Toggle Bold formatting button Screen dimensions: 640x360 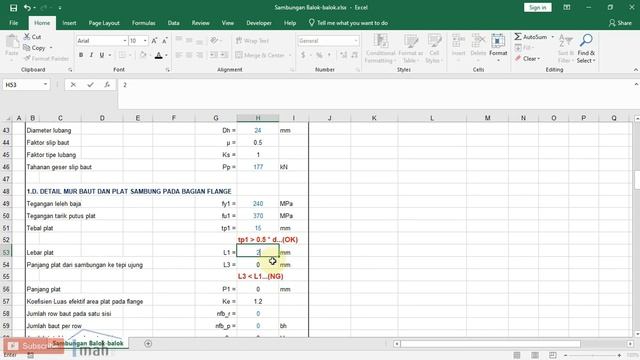pos(81,55)
